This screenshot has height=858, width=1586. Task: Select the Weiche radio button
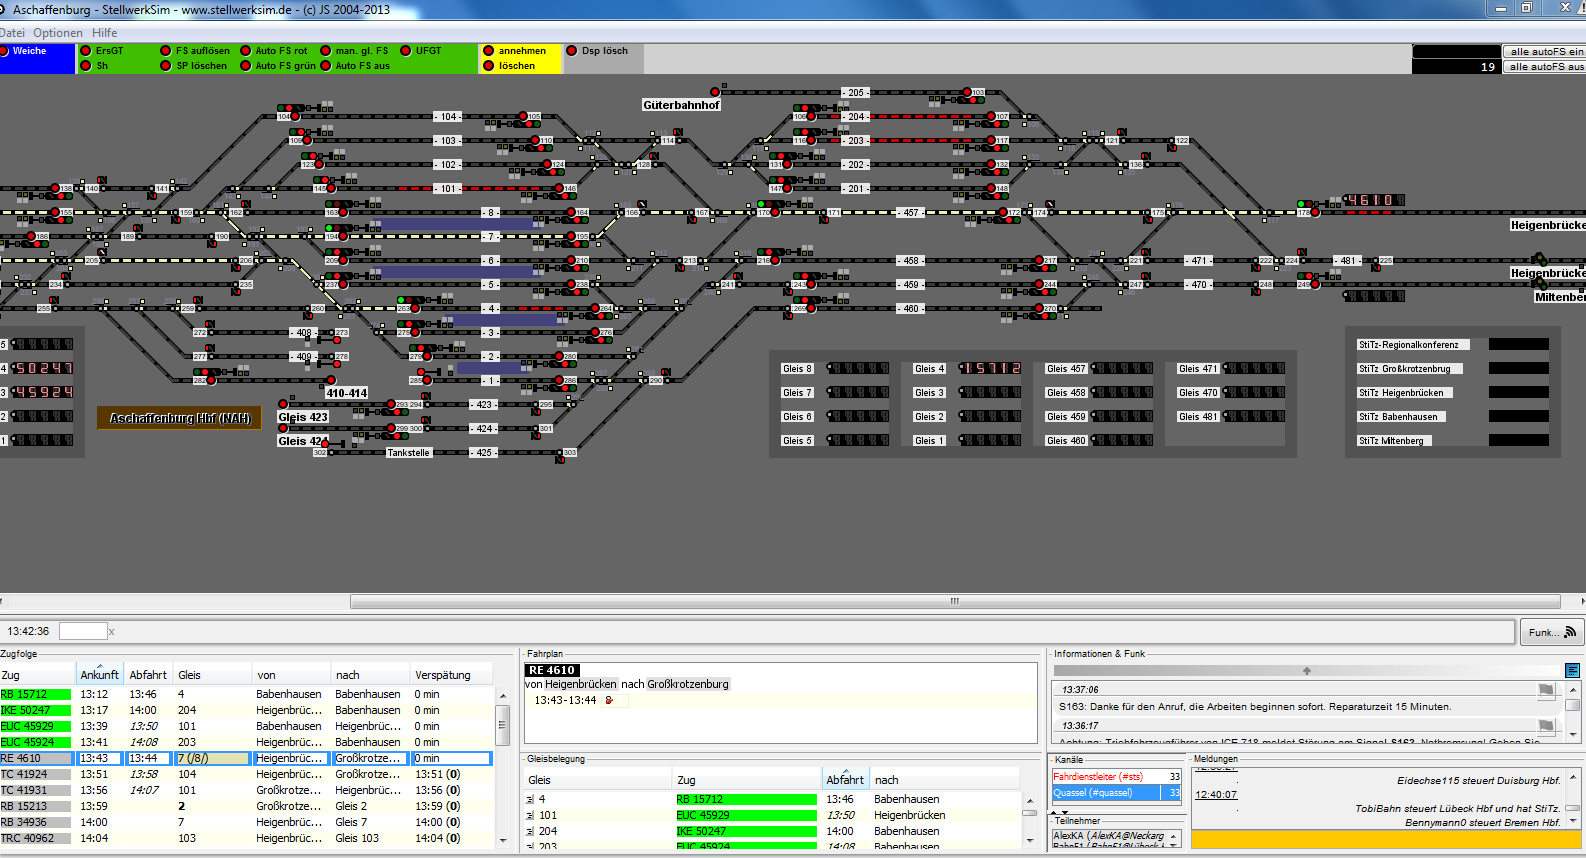[5, 51]
